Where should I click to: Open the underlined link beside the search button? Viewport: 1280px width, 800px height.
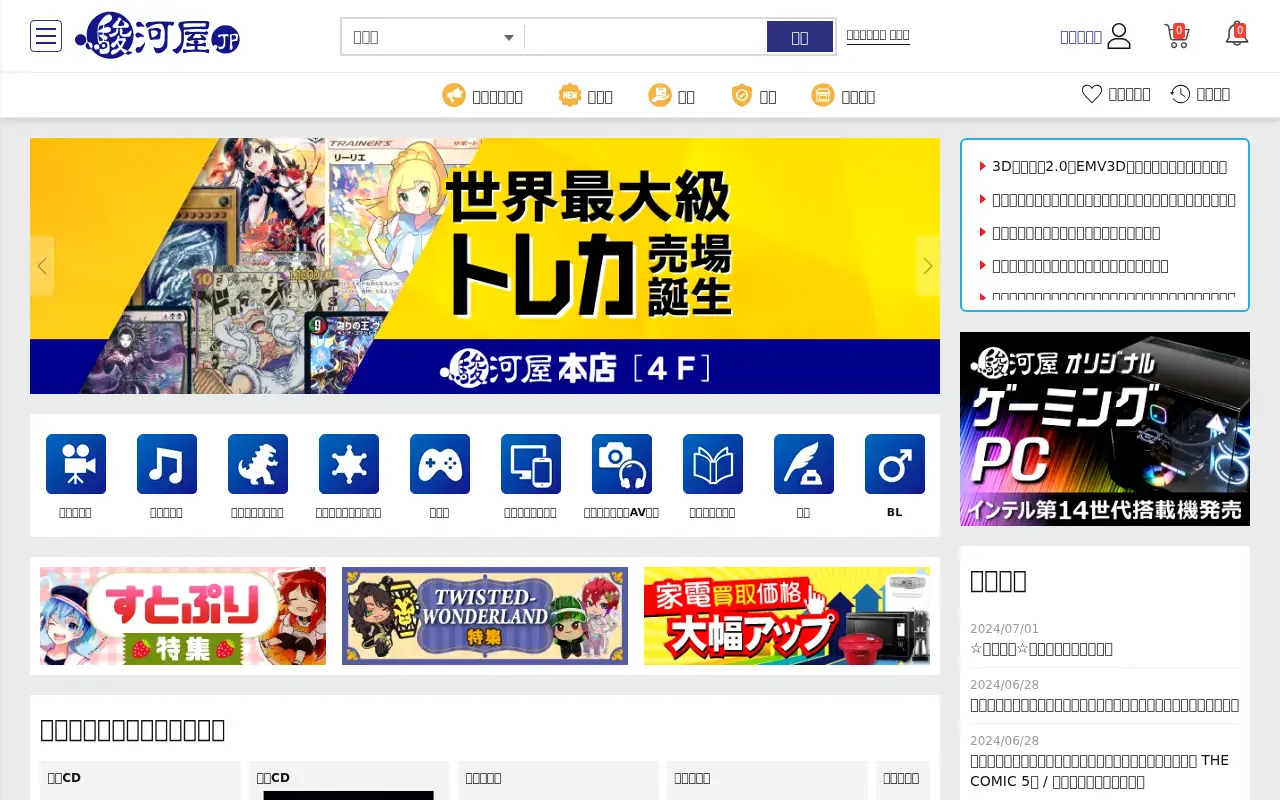point(878,35)
